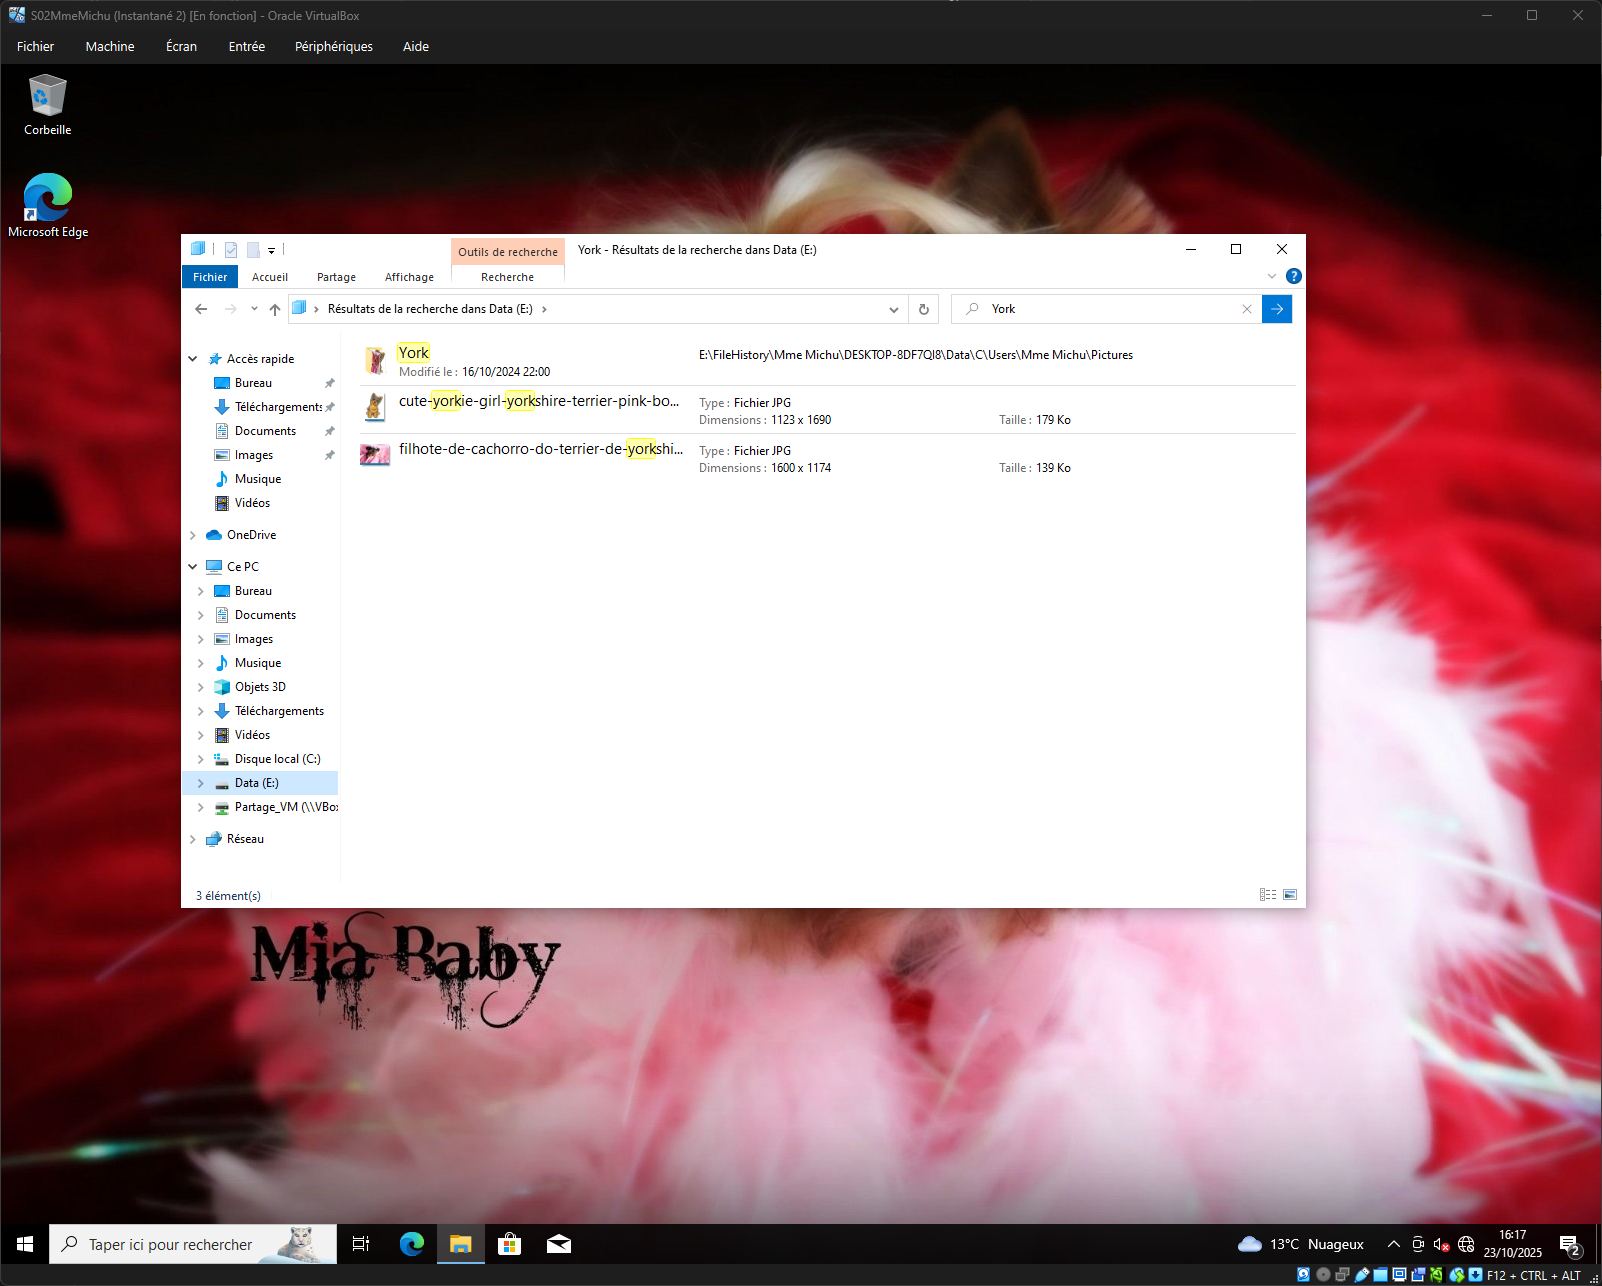Expand the ribbon chevron
The width and height of the screenshot is (1602, 1286).
point(1271,276)
